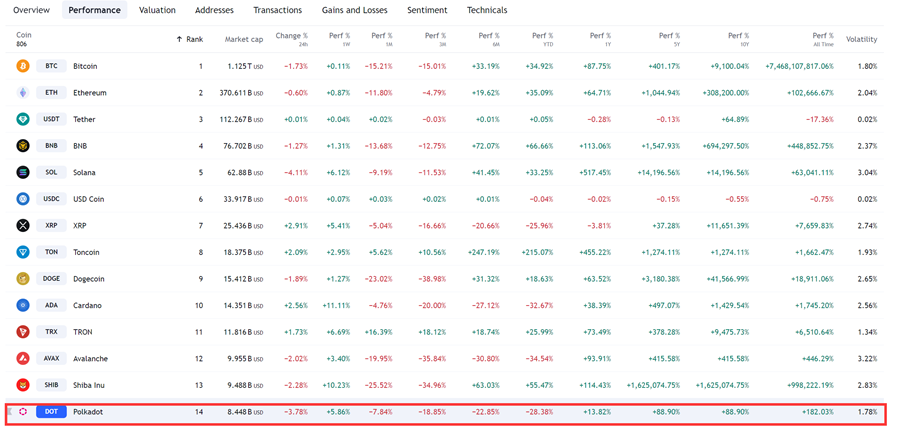This screenshot has height=429, width=900.
Task: Click the XRP coin logo icon
Action: [23, 226]
